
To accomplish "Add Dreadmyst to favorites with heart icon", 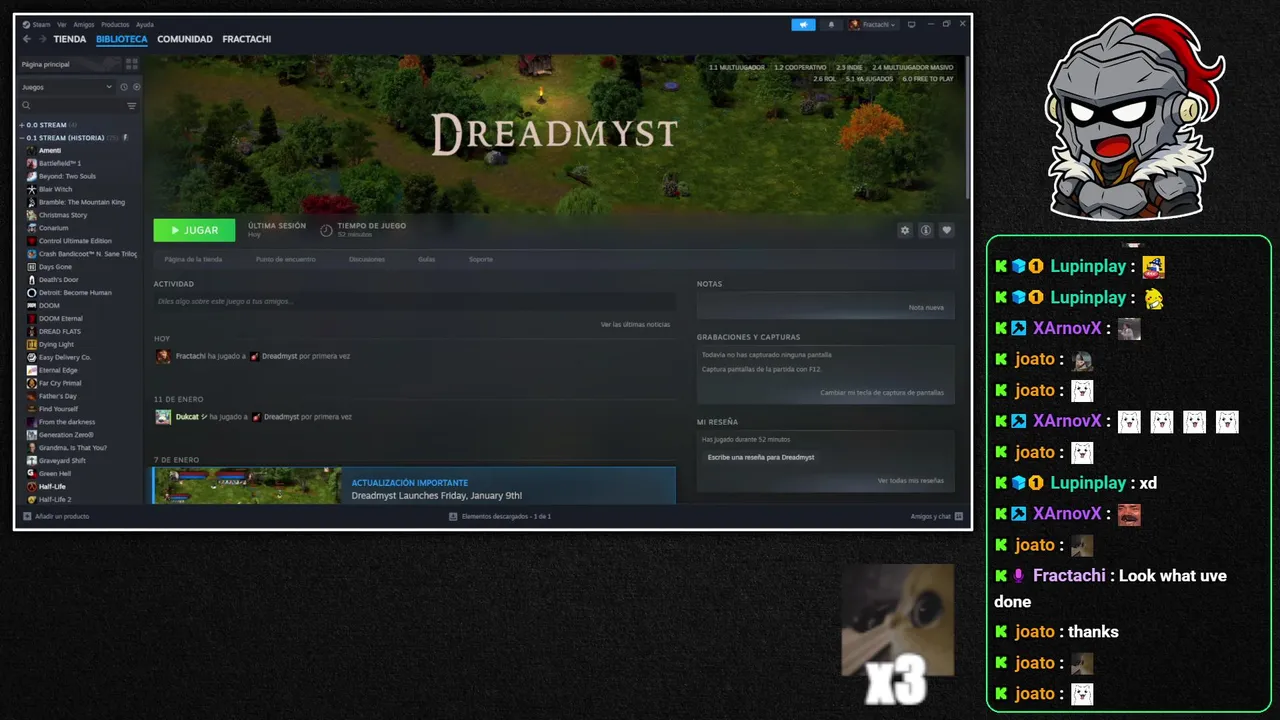I will 947,230.
